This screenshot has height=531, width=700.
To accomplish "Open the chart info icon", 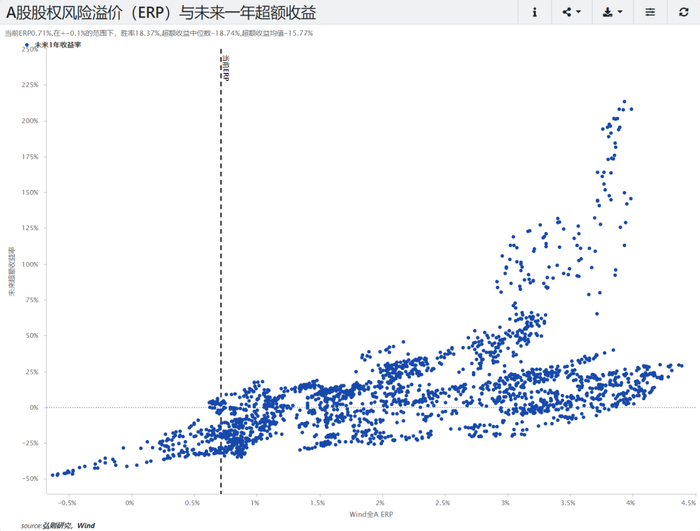I will (534, 12).
